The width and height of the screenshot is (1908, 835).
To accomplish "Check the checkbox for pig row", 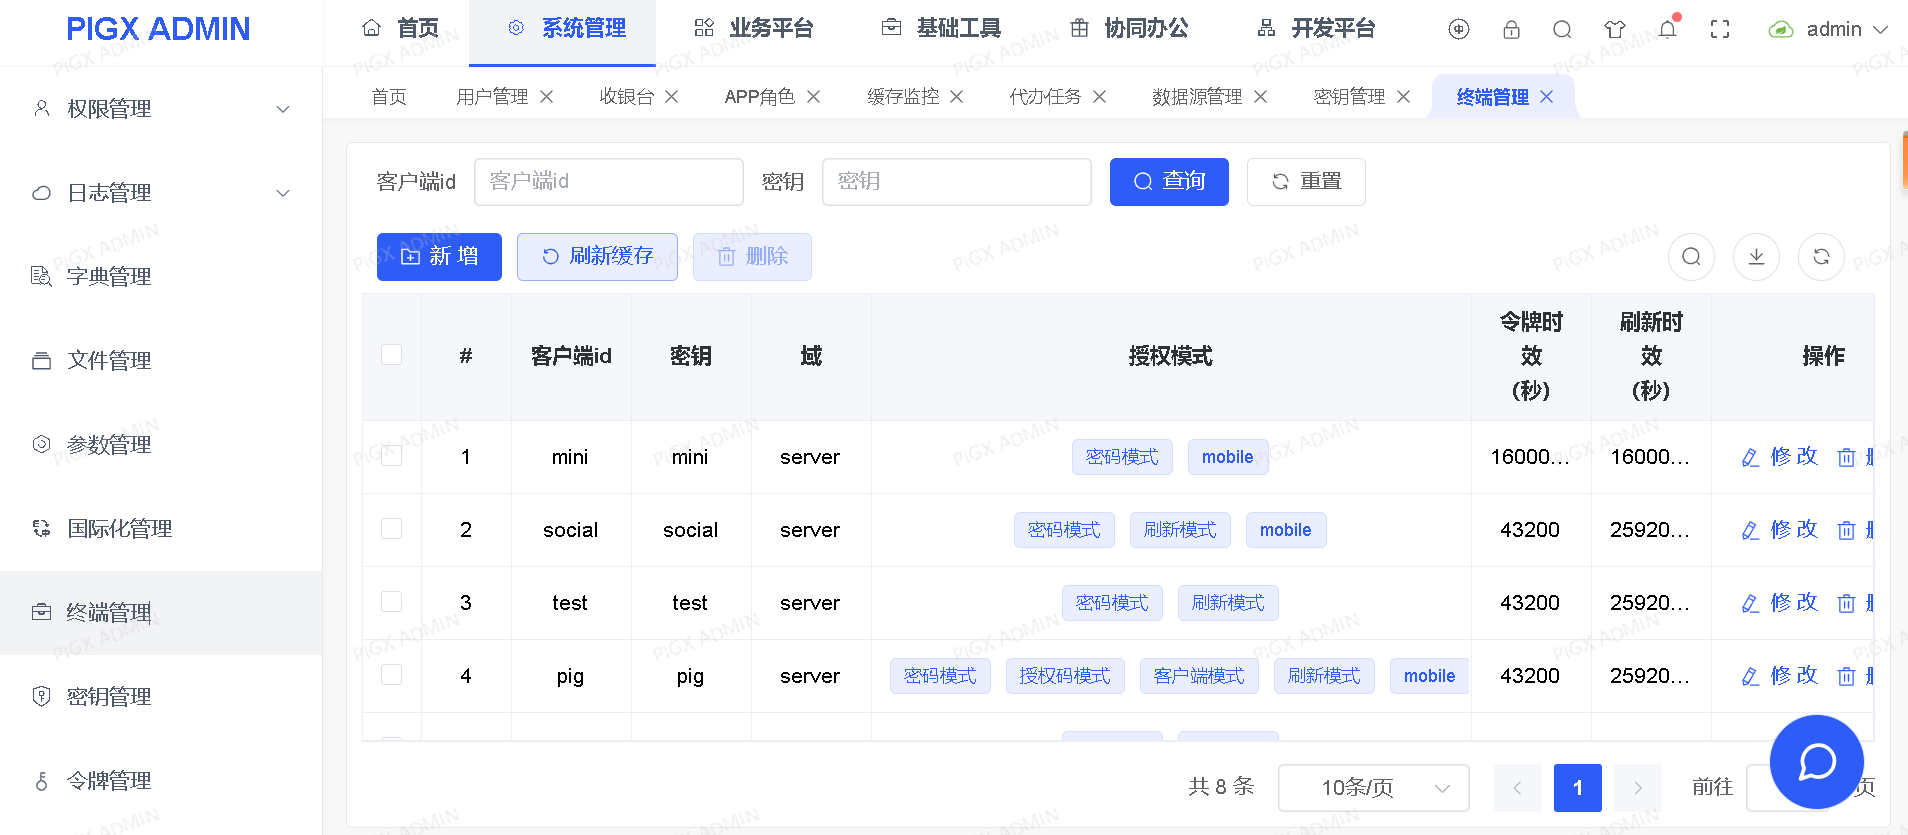I will (x=392, y=674).
